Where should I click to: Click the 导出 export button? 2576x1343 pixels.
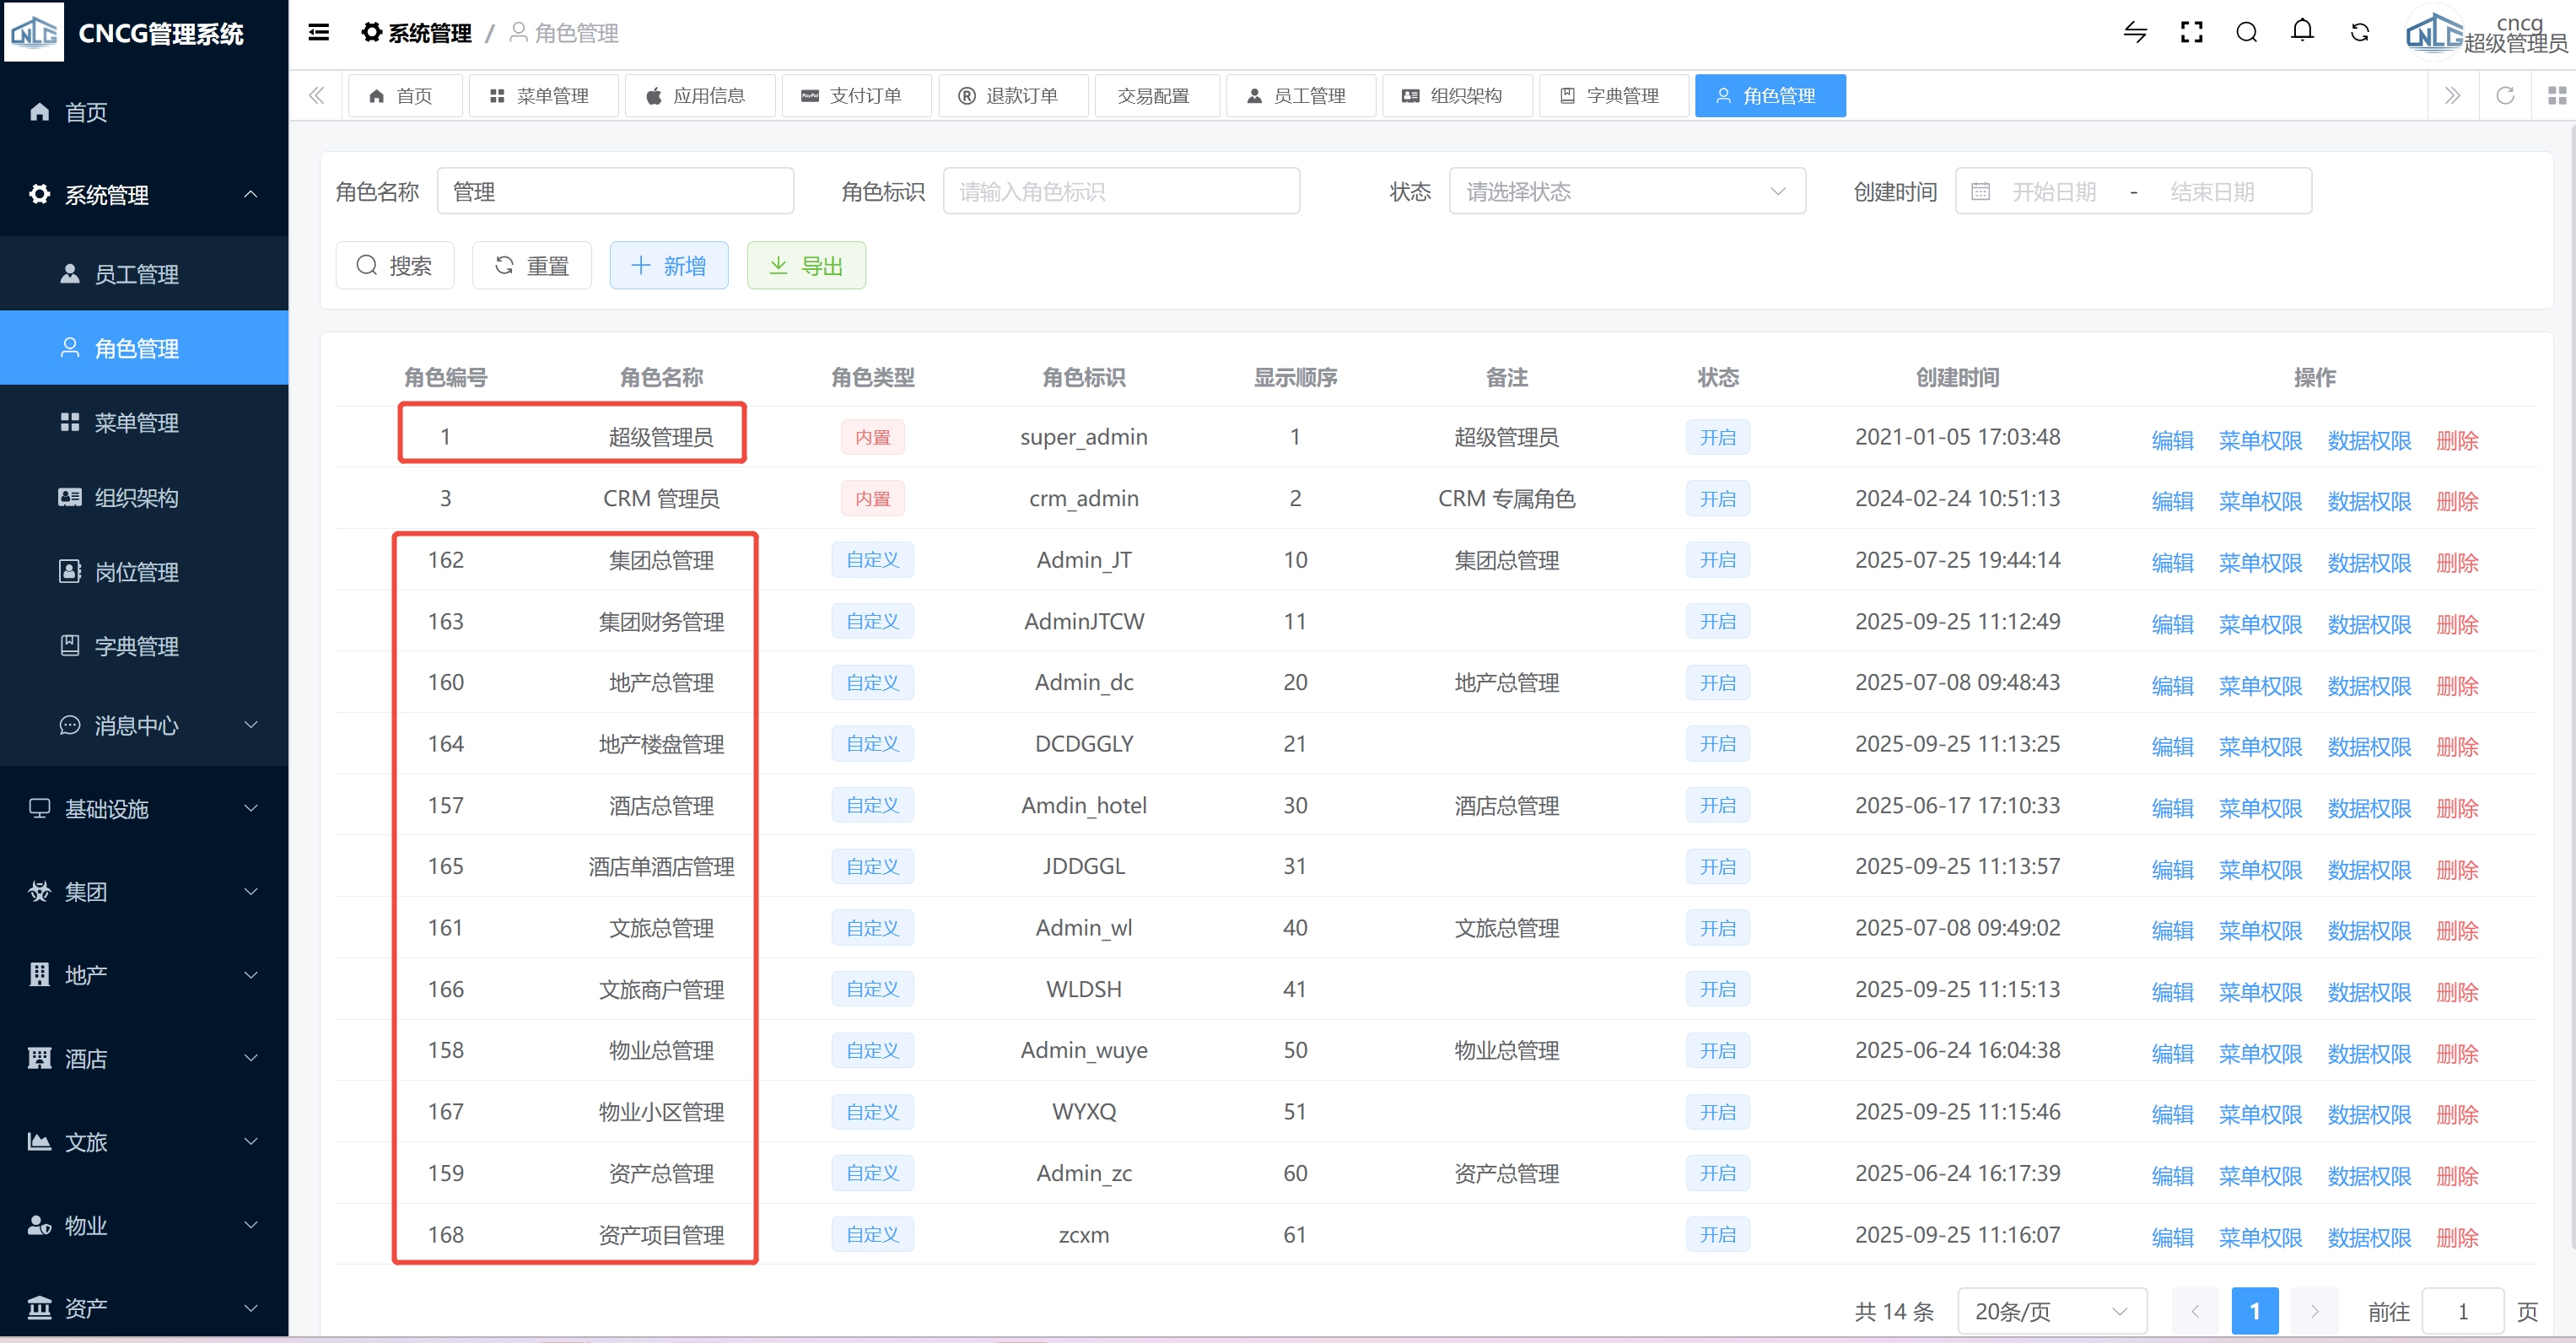(805, 266)
